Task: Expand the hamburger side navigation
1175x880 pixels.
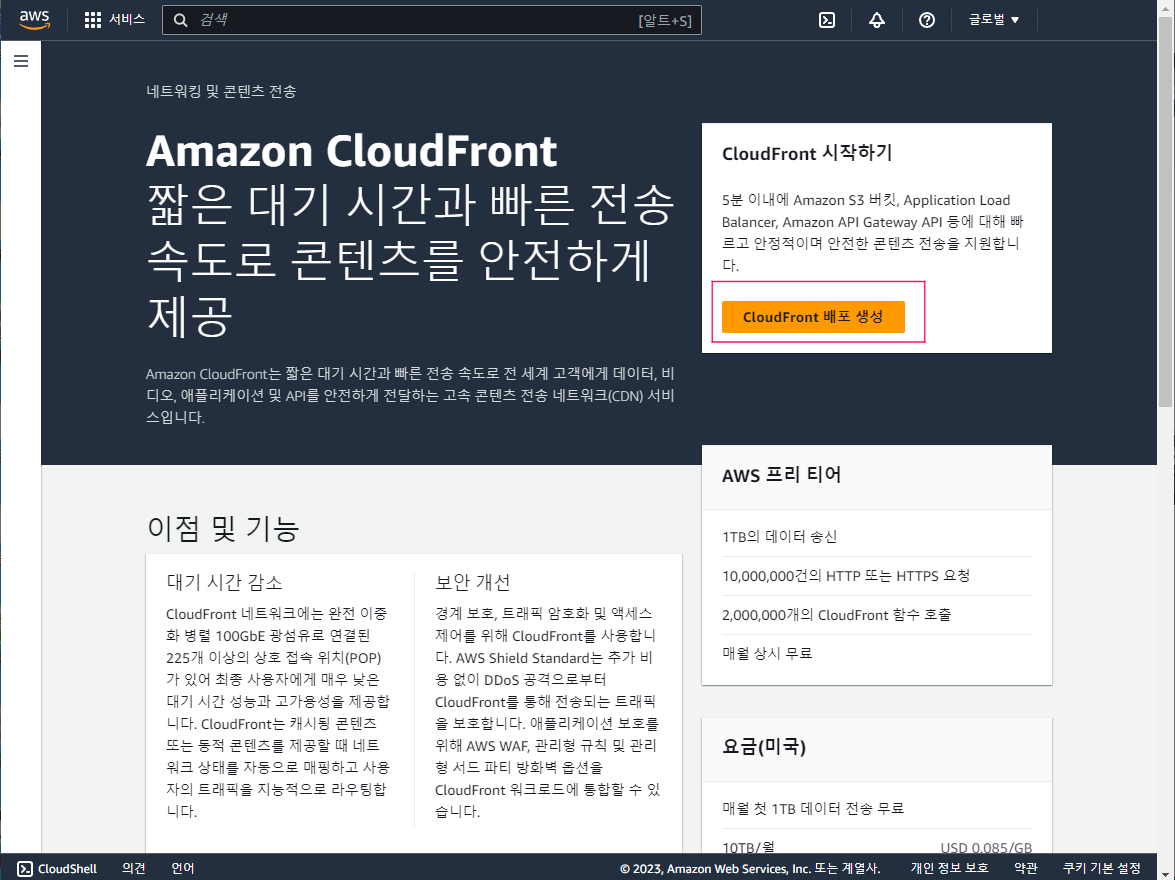Action: (x=21, y=61)
